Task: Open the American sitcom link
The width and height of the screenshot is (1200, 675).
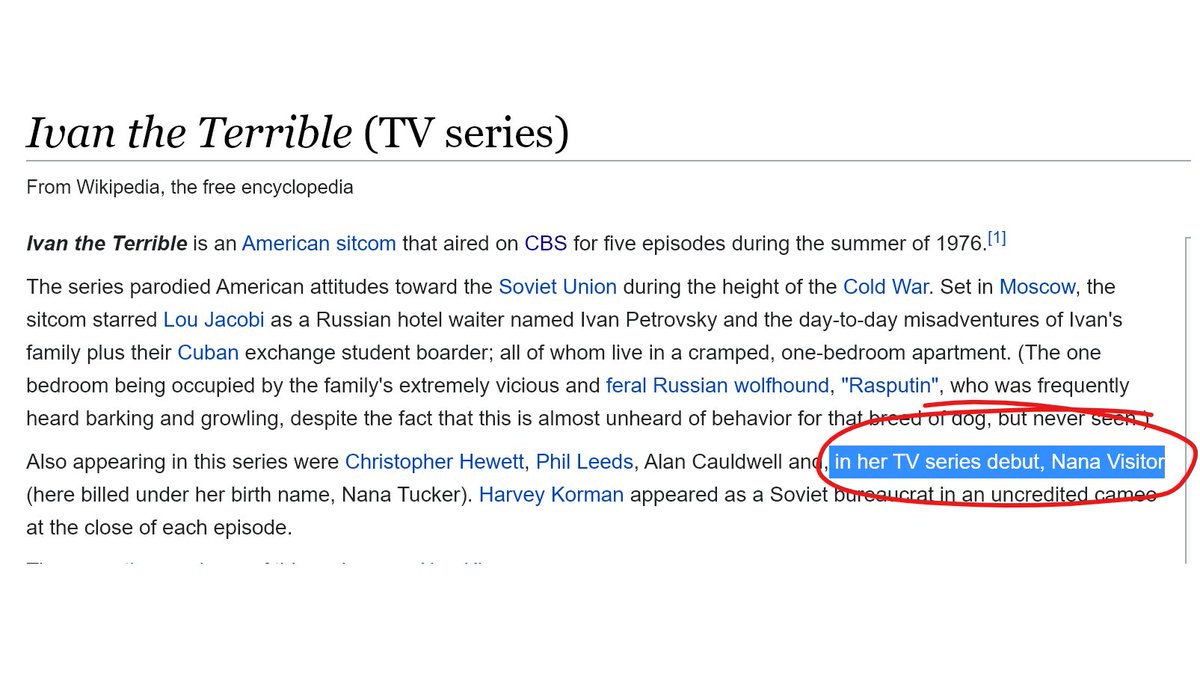Action: click(x=319, y=243)
